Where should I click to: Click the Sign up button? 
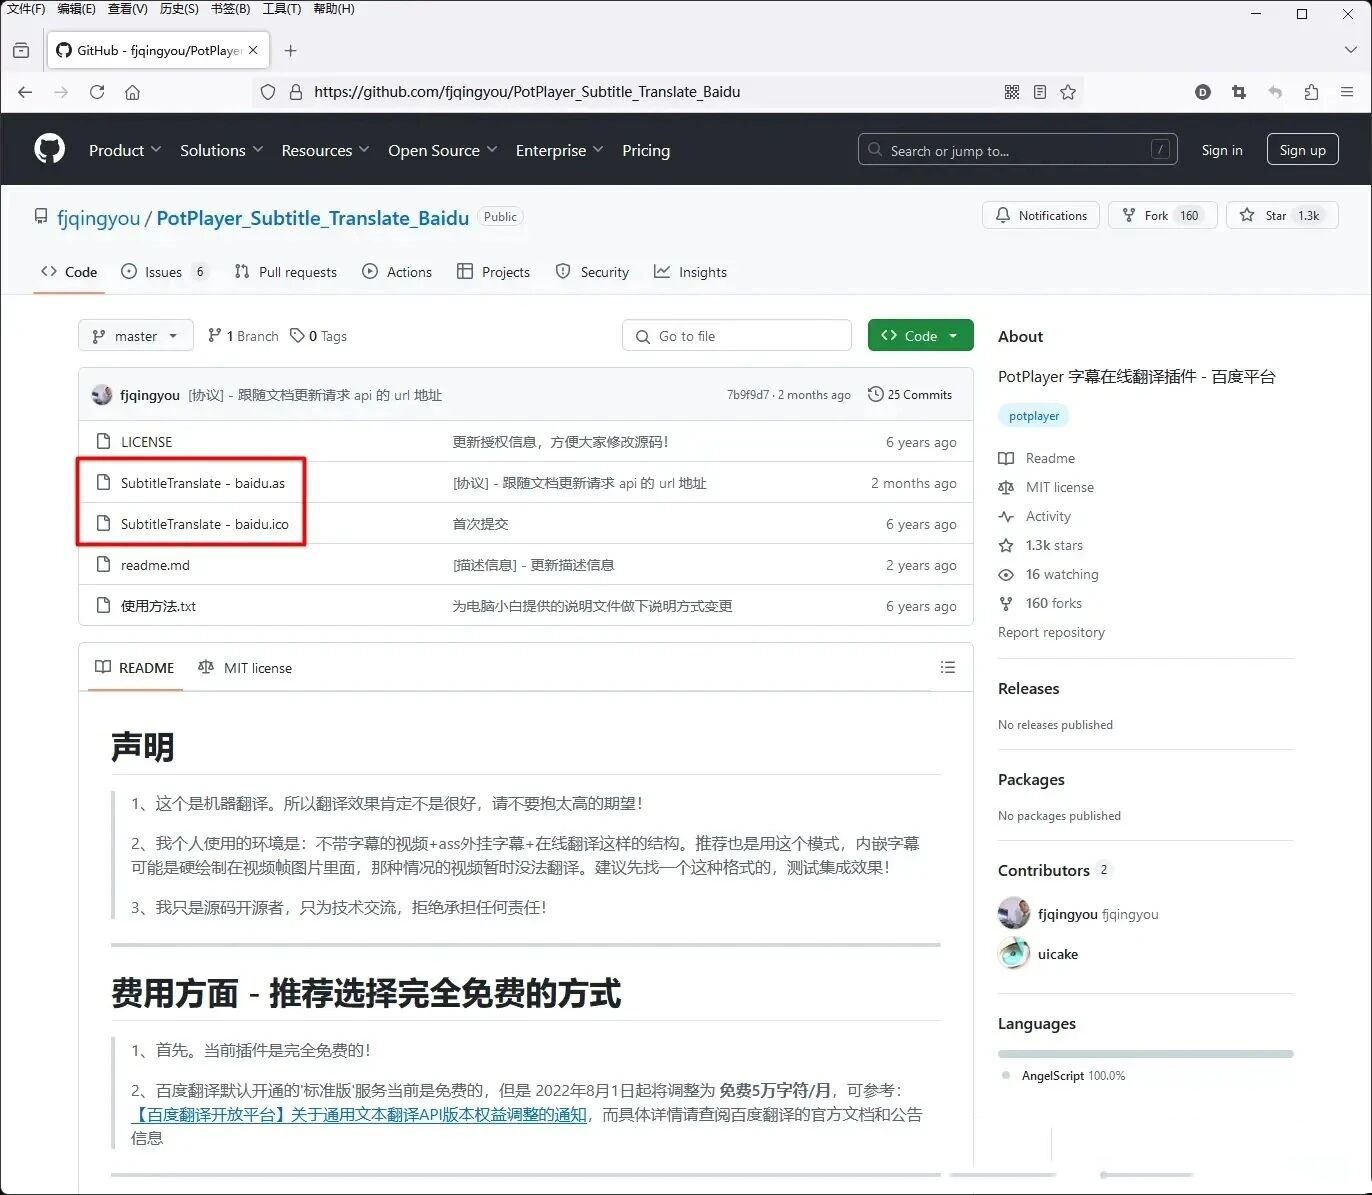click(1302, 149)
